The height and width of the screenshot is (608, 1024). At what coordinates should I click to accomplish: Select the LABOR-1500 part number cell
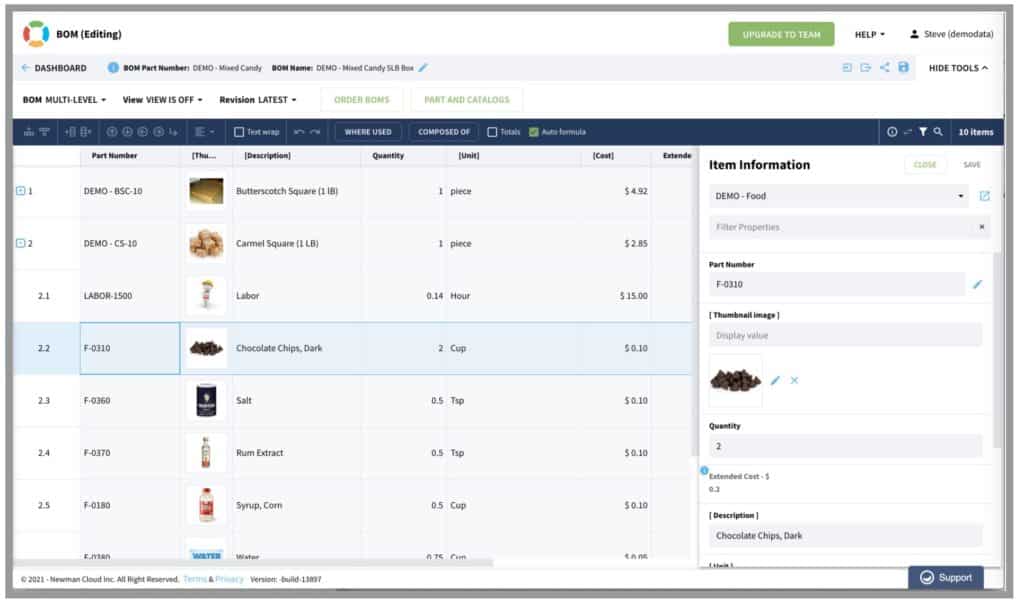130,296
